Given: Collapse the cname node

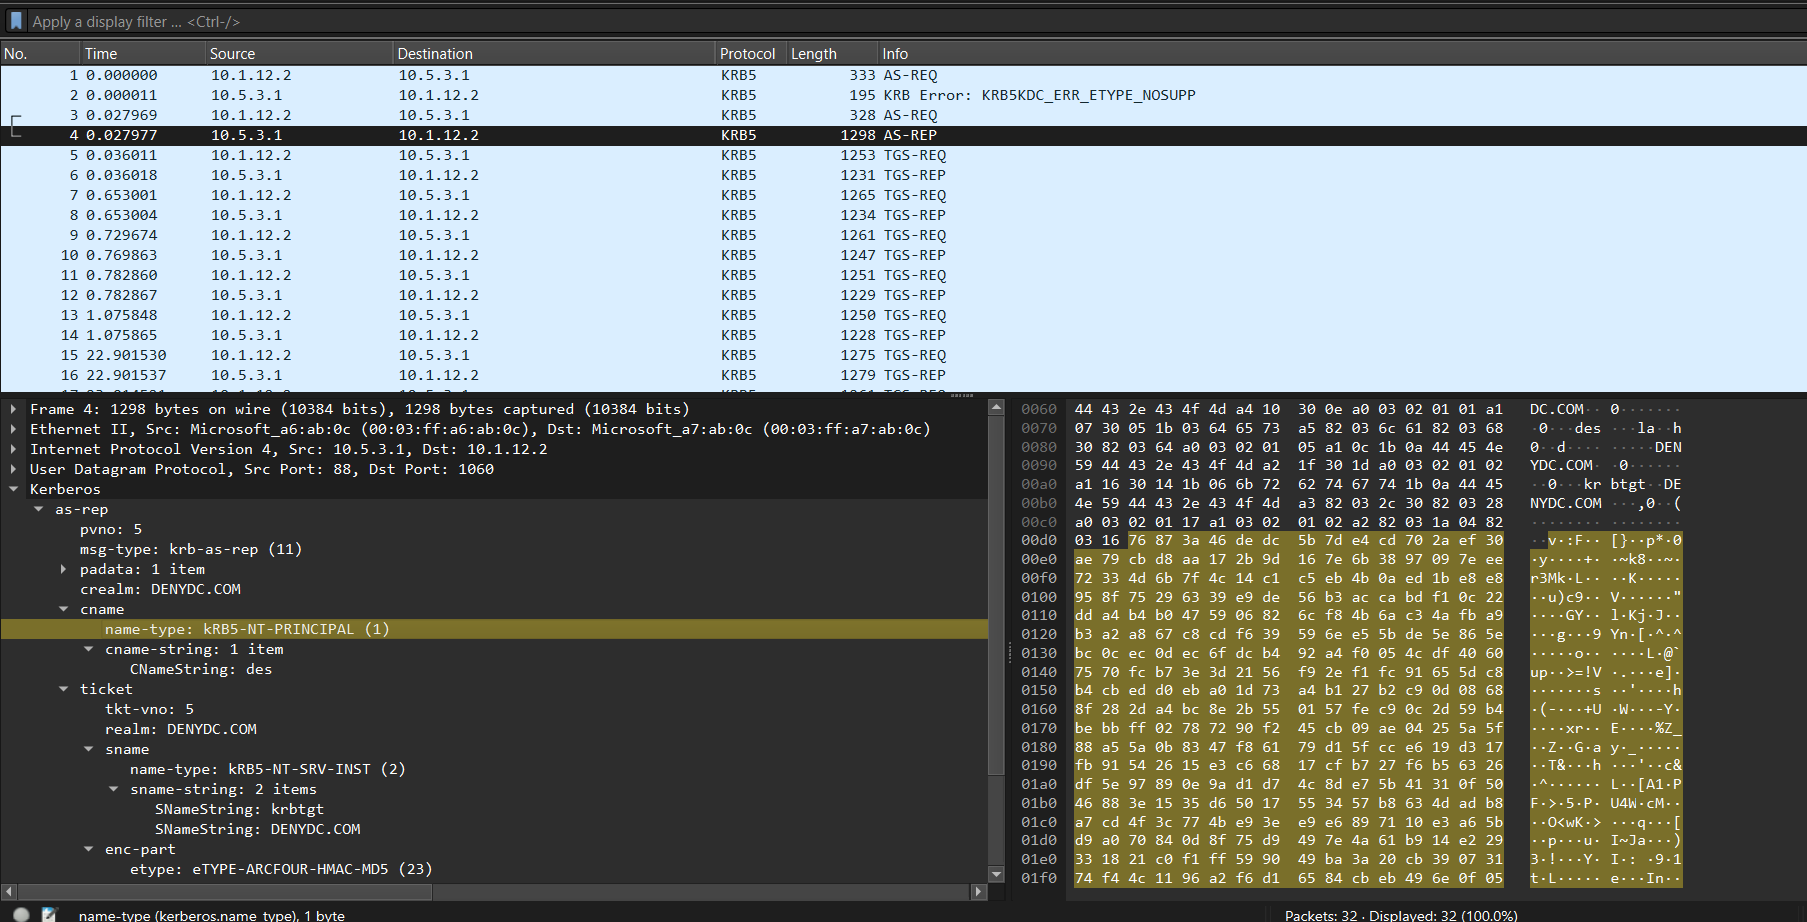Looking at the screenshot, I should 63,609.
